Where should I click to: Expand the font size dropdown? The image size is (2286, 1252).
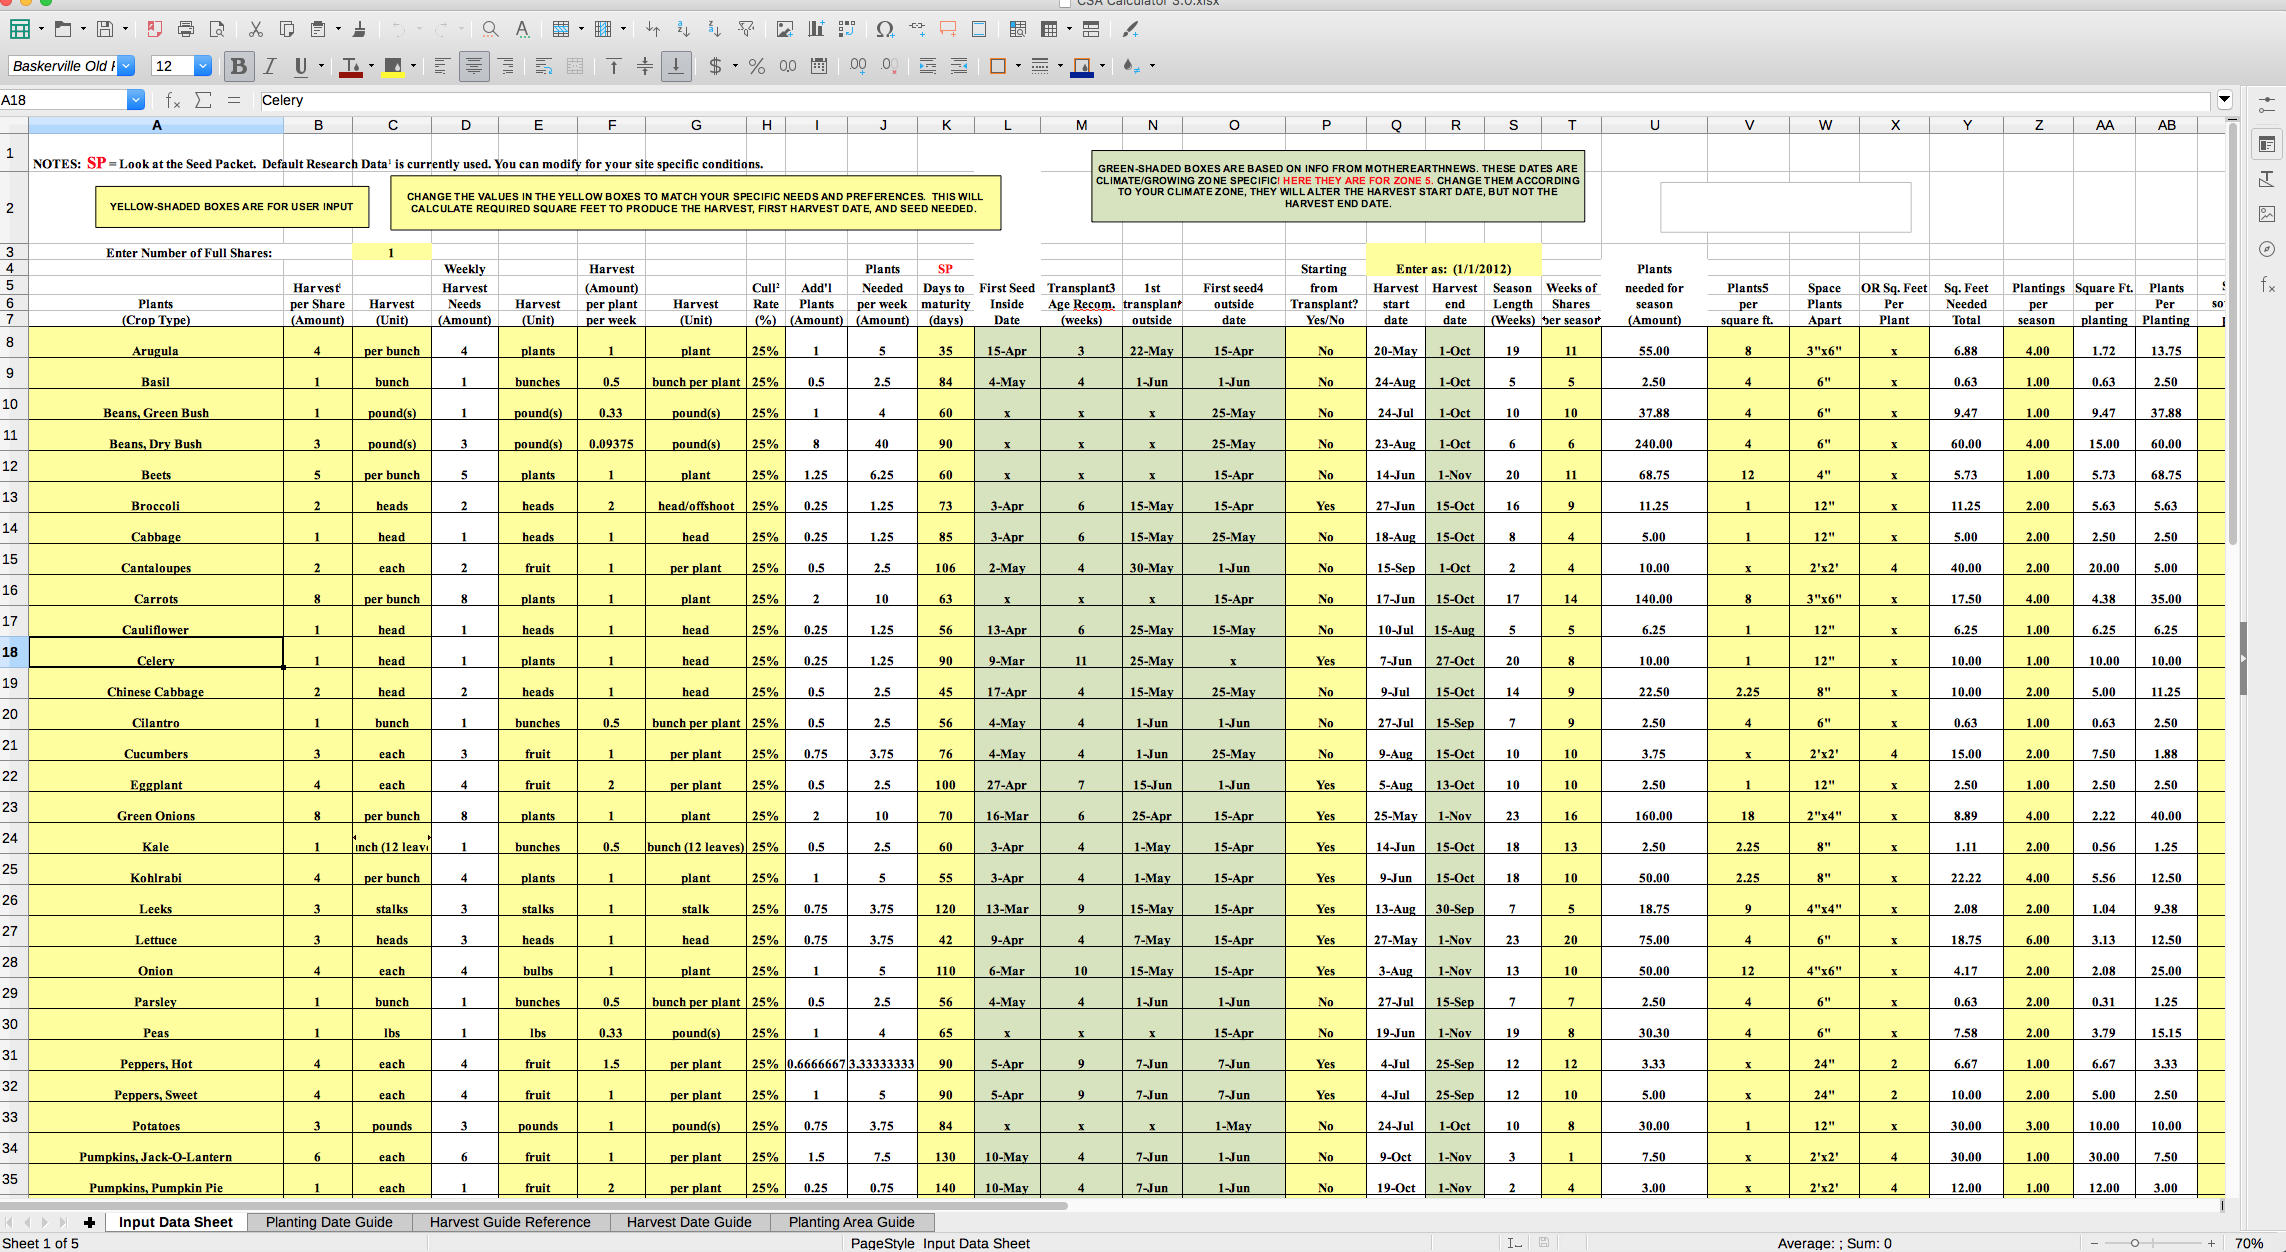pyautogui.click(x=203, y=66)
